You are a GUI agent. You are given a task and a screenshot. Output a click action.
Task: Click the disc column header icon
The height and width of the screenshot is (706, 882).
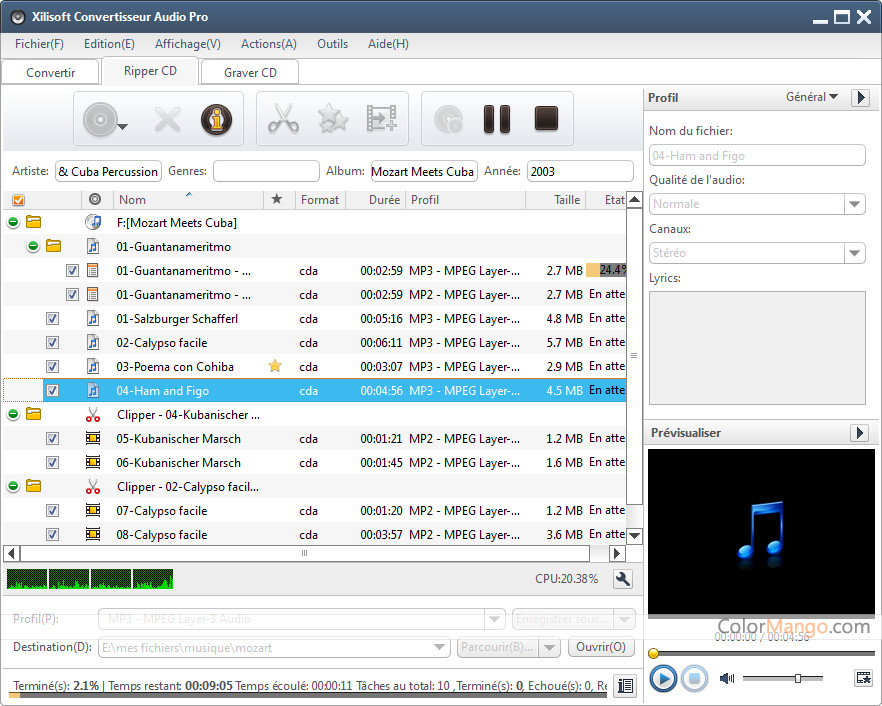[x=95, y=199]
